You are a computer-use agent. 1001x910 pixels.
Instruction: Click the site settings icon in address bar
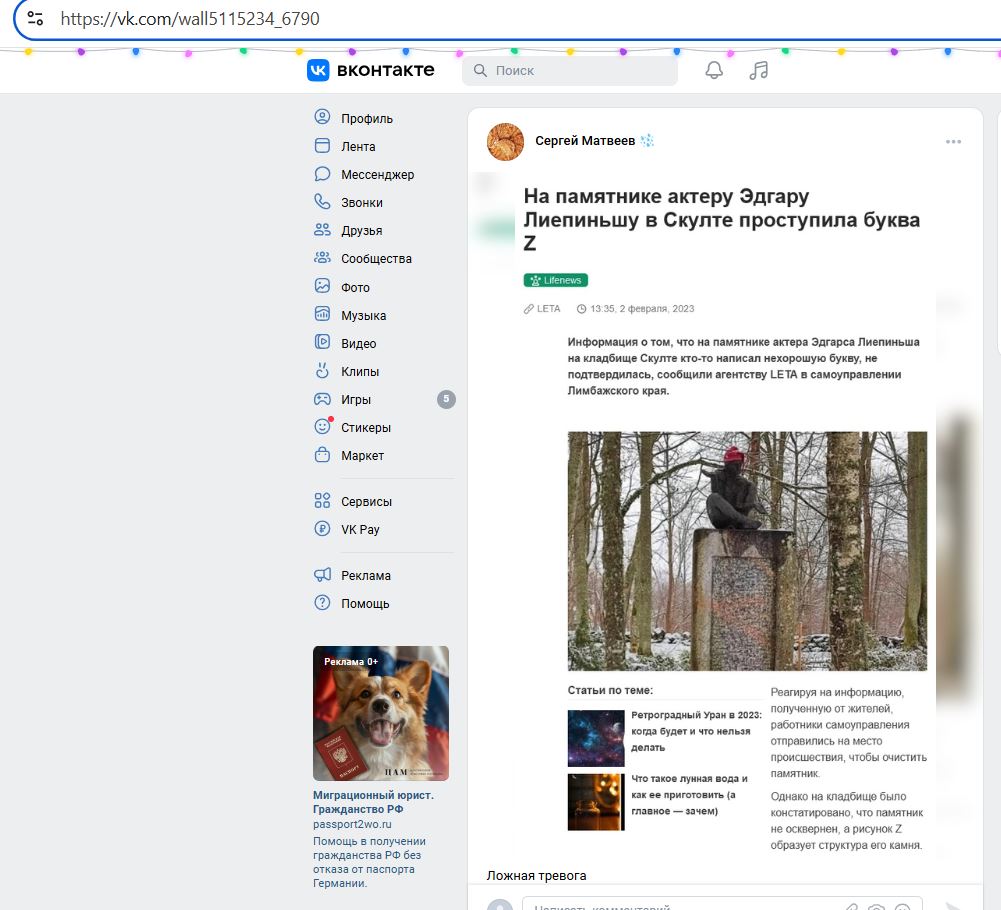click(x=35, y=19)
